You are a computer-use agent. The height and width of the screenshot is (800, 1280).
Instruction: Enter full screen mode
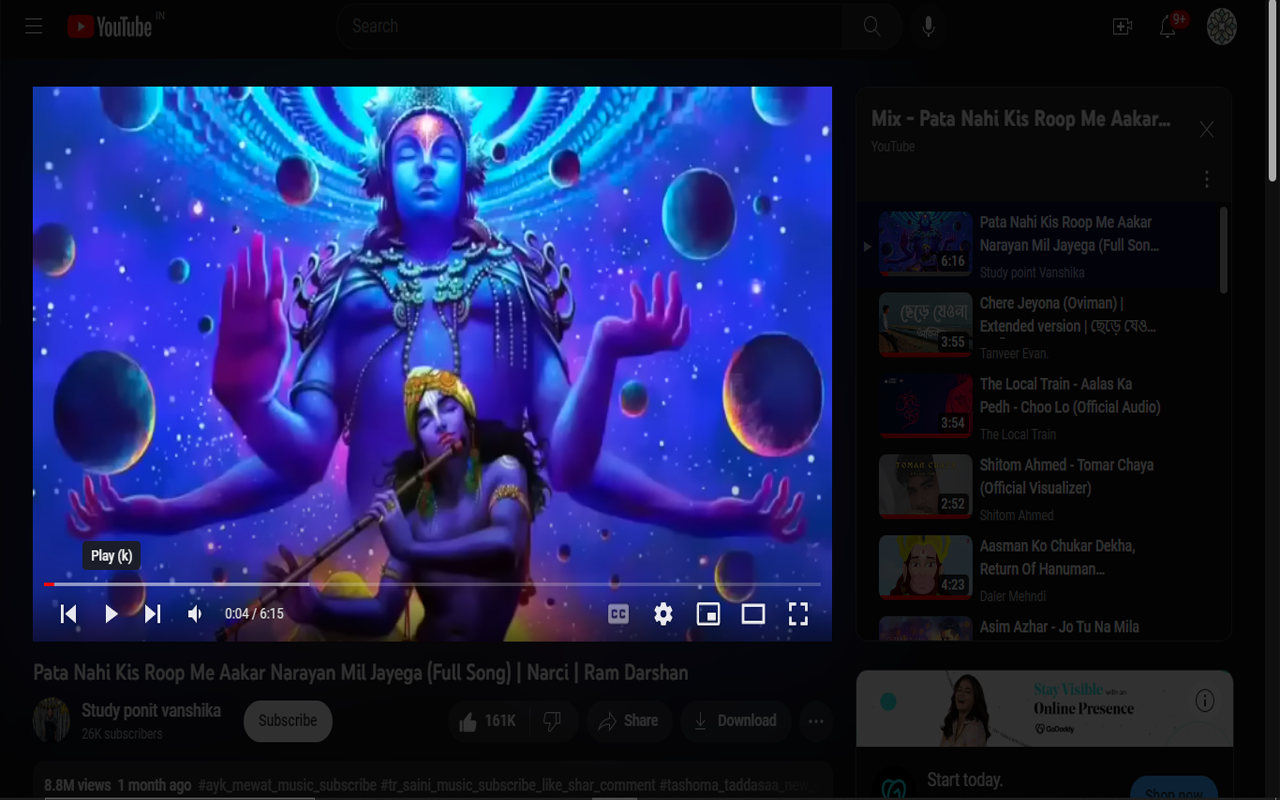798,614
